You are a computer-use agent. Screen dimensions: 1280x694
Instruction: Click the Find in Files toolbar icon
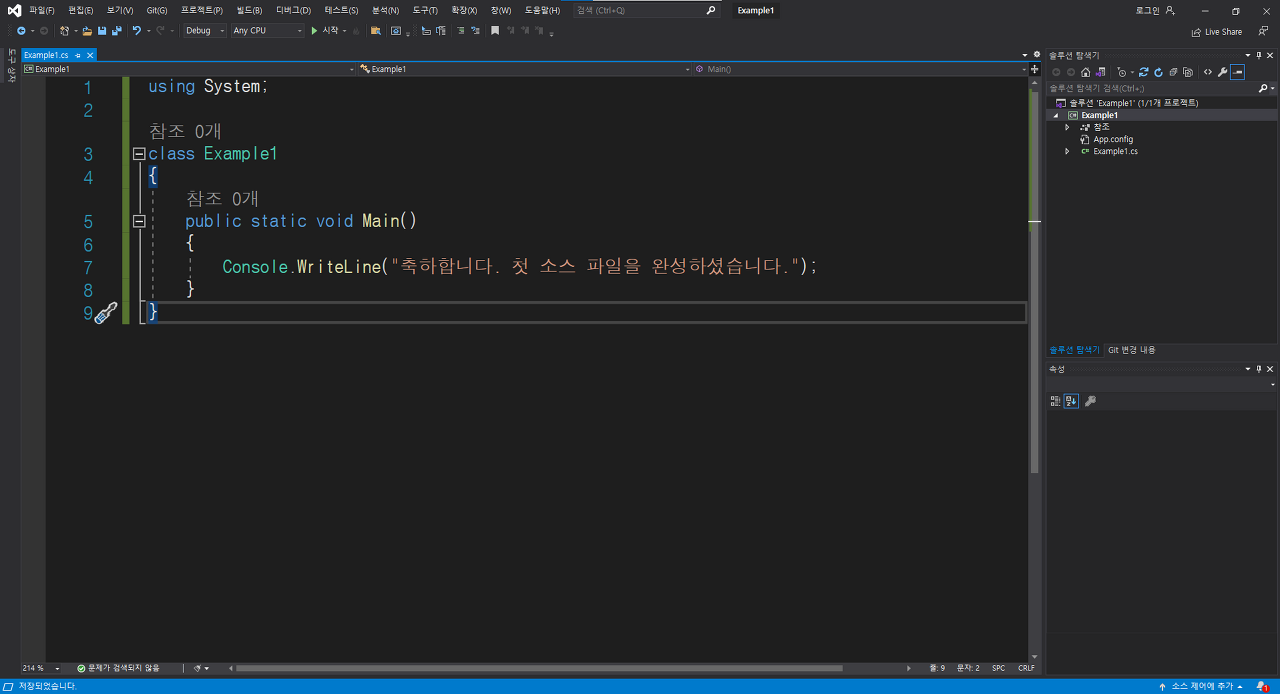click(x=375, y=31)
